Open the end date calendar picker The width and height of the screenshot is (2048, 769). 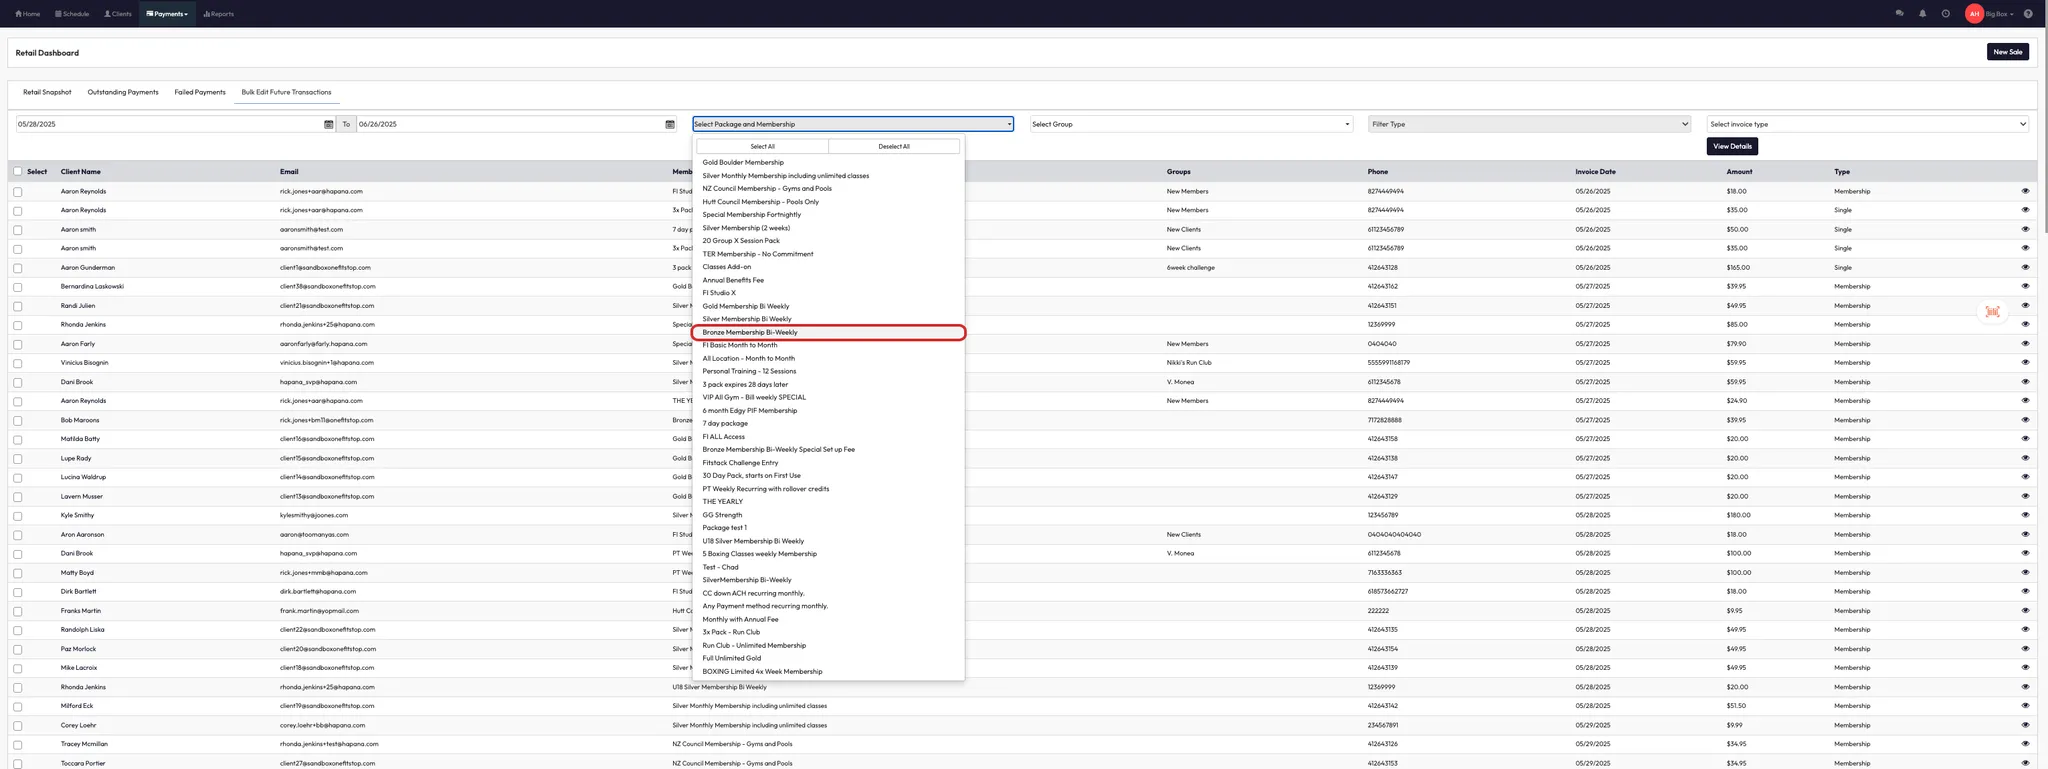pyautogui.click(x=670, y=124)
